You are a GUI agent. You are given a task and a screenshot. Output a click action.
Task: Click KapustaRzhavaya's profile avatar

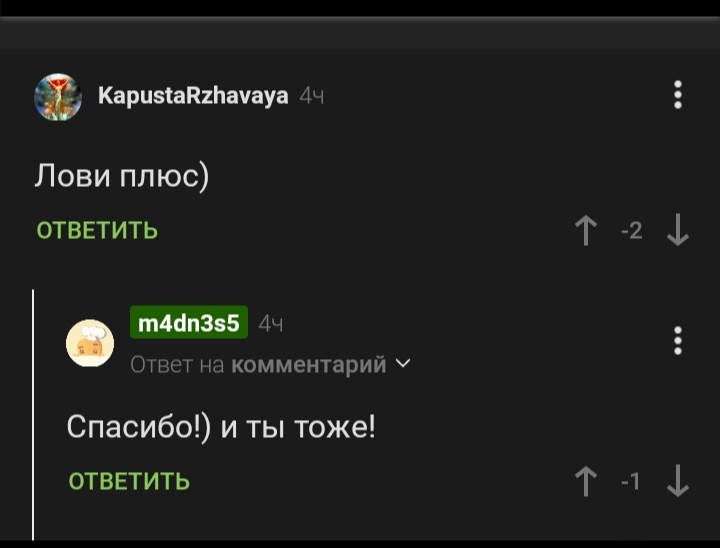[58, 97]
